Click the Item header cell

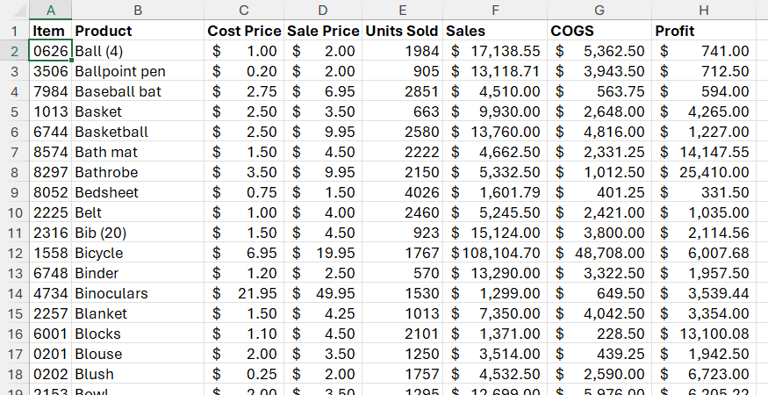tap(50, 31)
